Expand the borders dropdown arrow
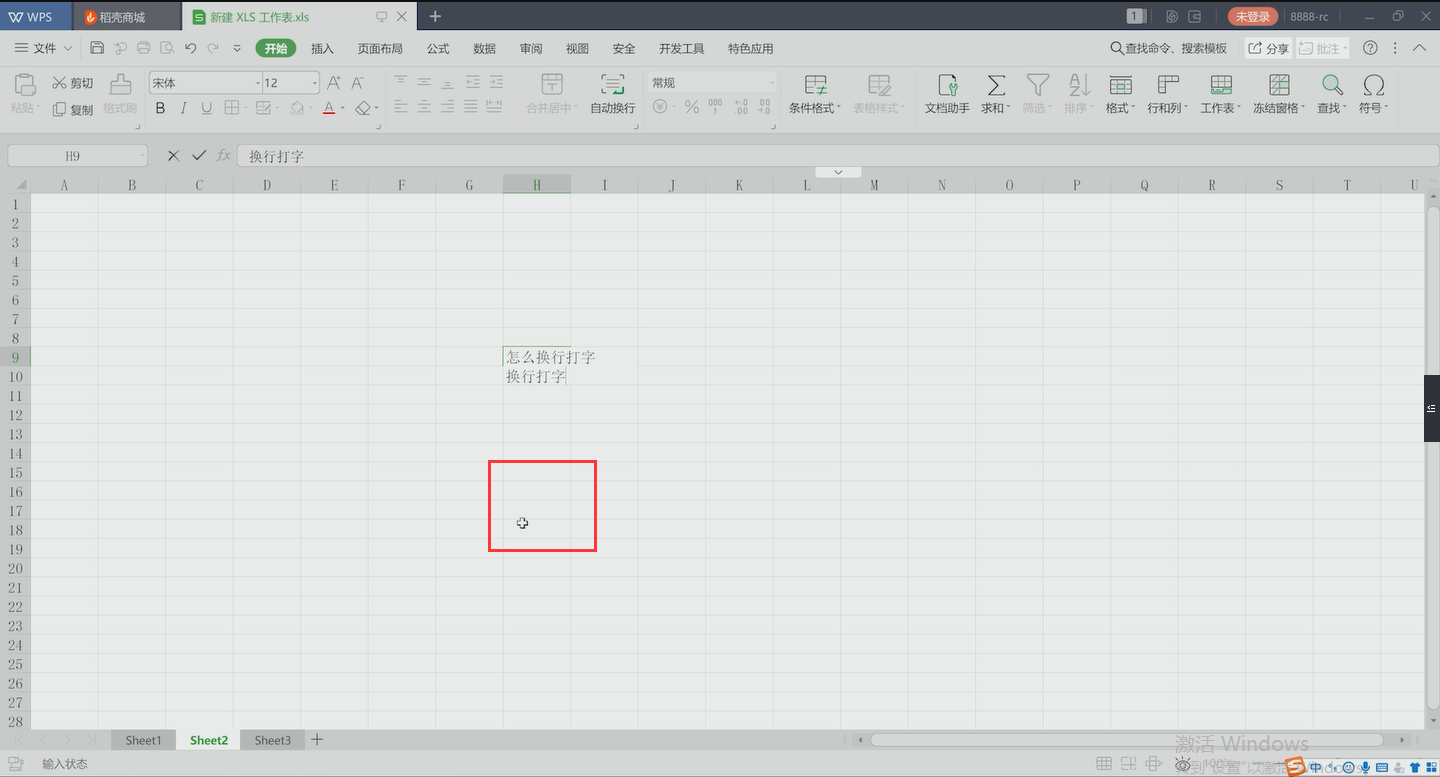Viewport: 1440px width, 777px height. [246, 108]
